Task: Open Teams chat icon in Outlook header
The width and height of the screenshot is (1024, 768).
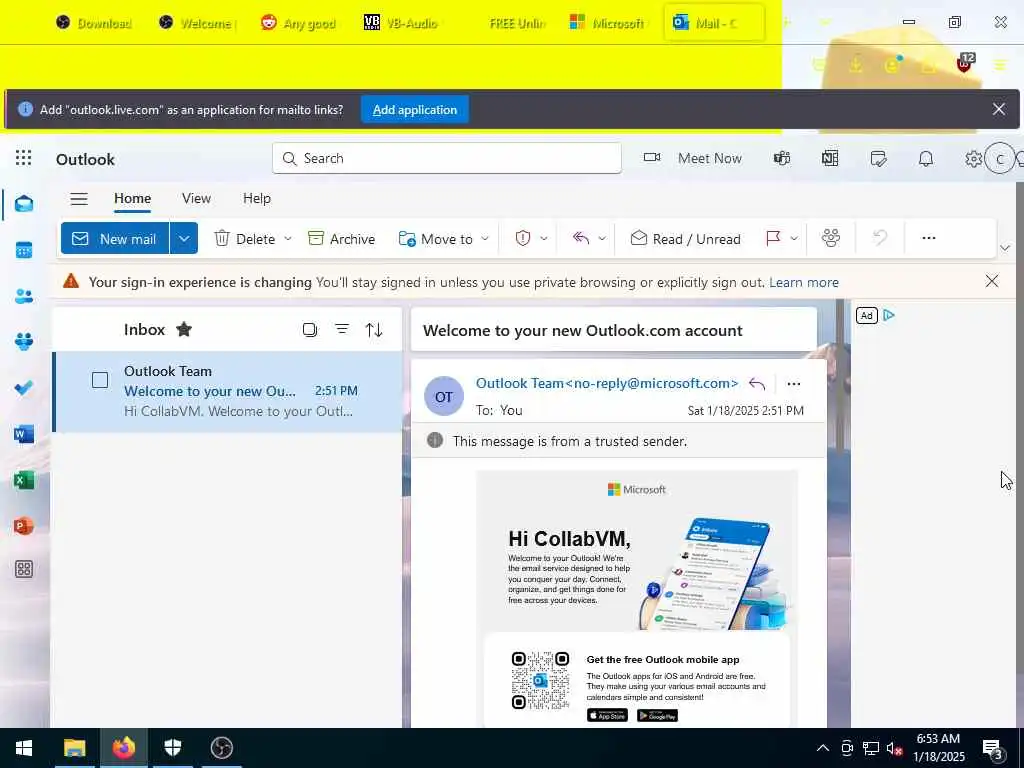Action: (x=782, y=158)
